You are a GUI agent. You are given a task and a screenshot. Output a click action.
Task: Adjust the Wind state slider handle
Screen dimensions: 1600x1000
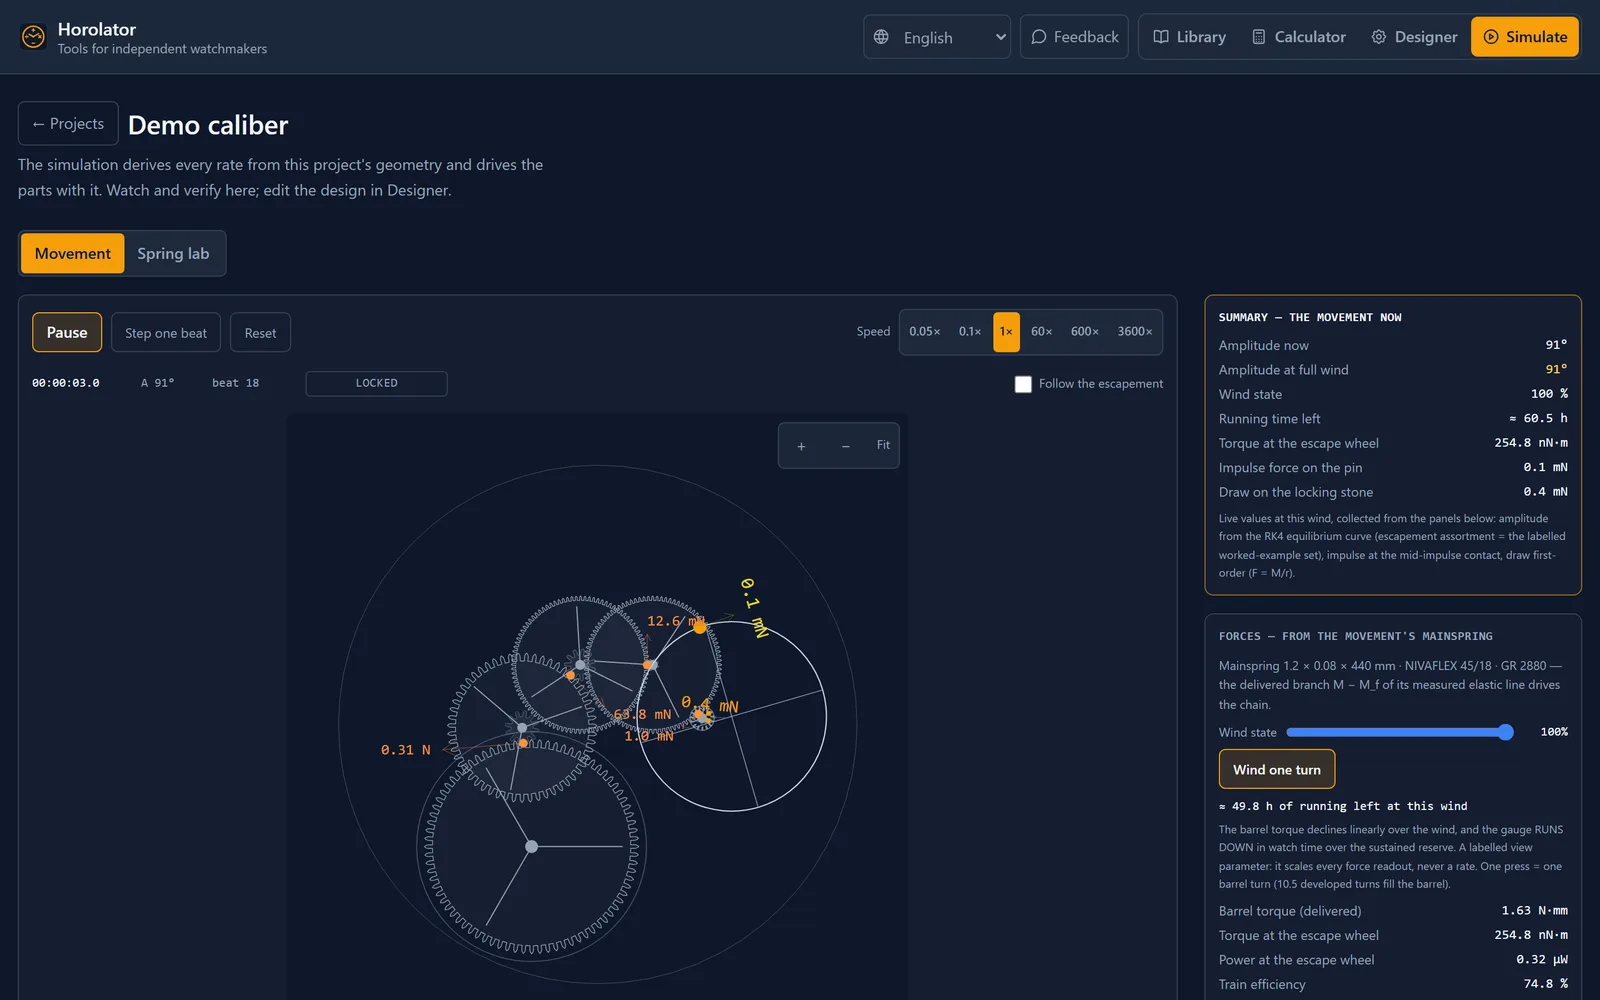pos(1505,732)
